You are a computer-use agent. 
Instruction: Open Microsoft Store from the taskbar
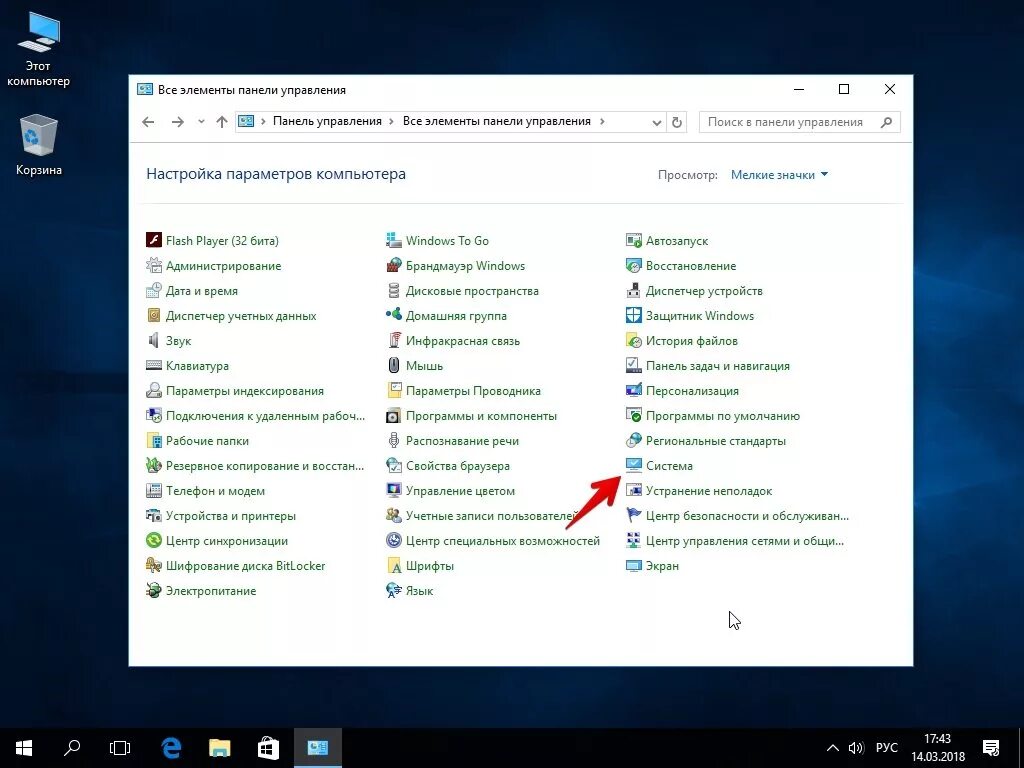pos(268,748)
